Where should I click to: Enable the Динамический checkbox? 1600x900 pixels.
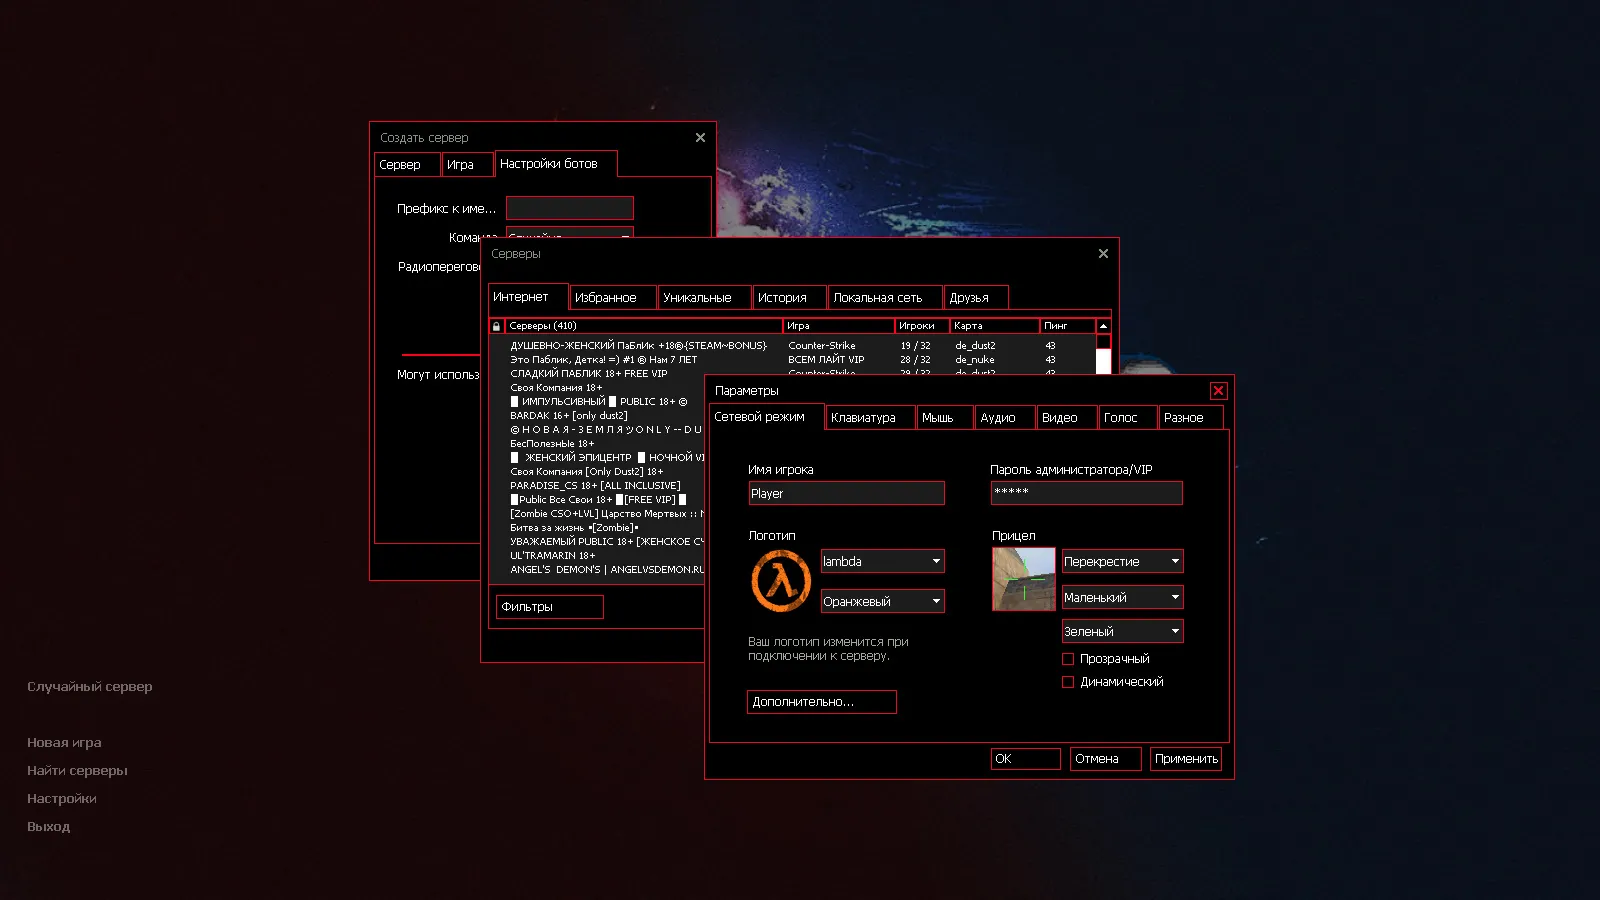pos(1068,682)
